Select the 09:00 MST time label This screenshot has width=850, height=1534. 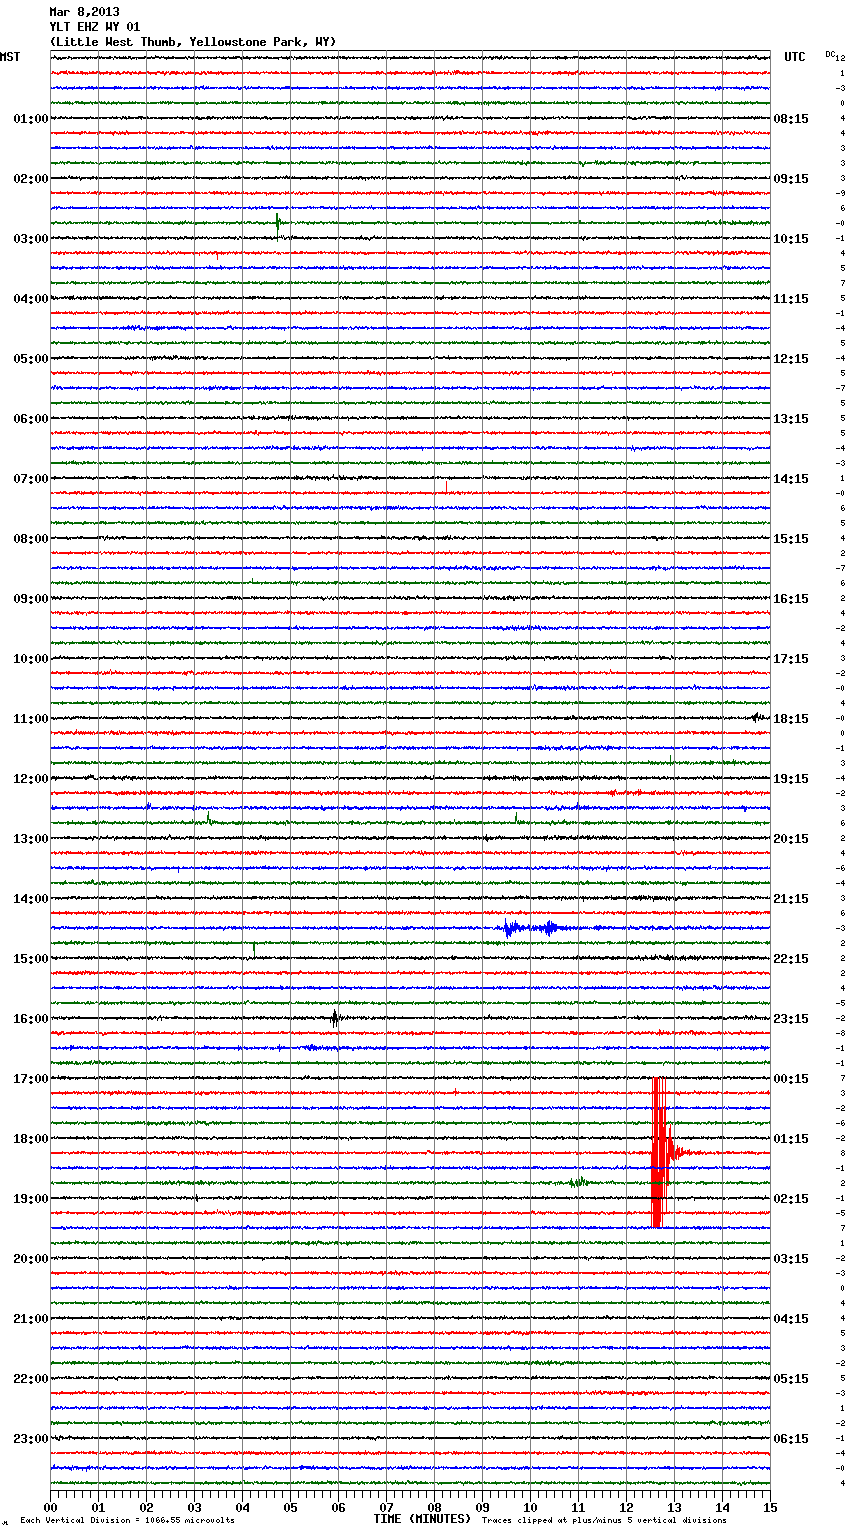(x=31, y=599)
